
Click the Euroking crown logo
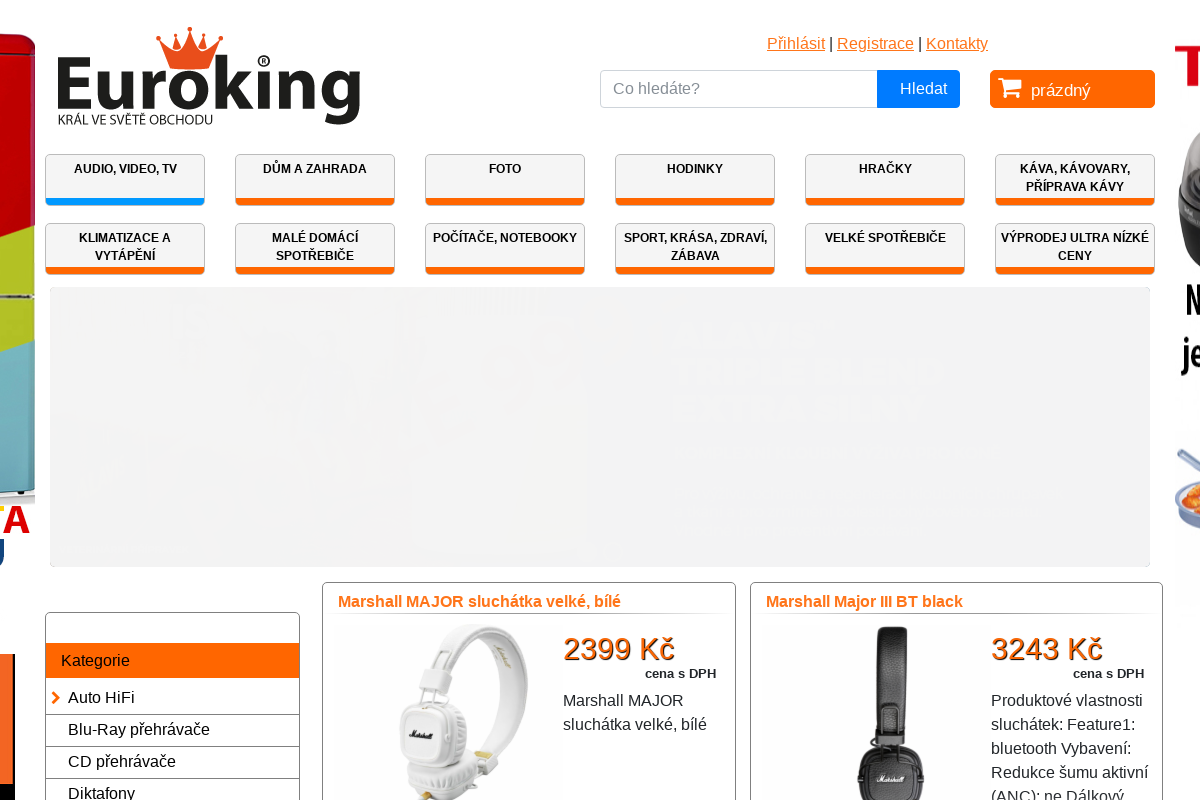(x=208, y=76)
